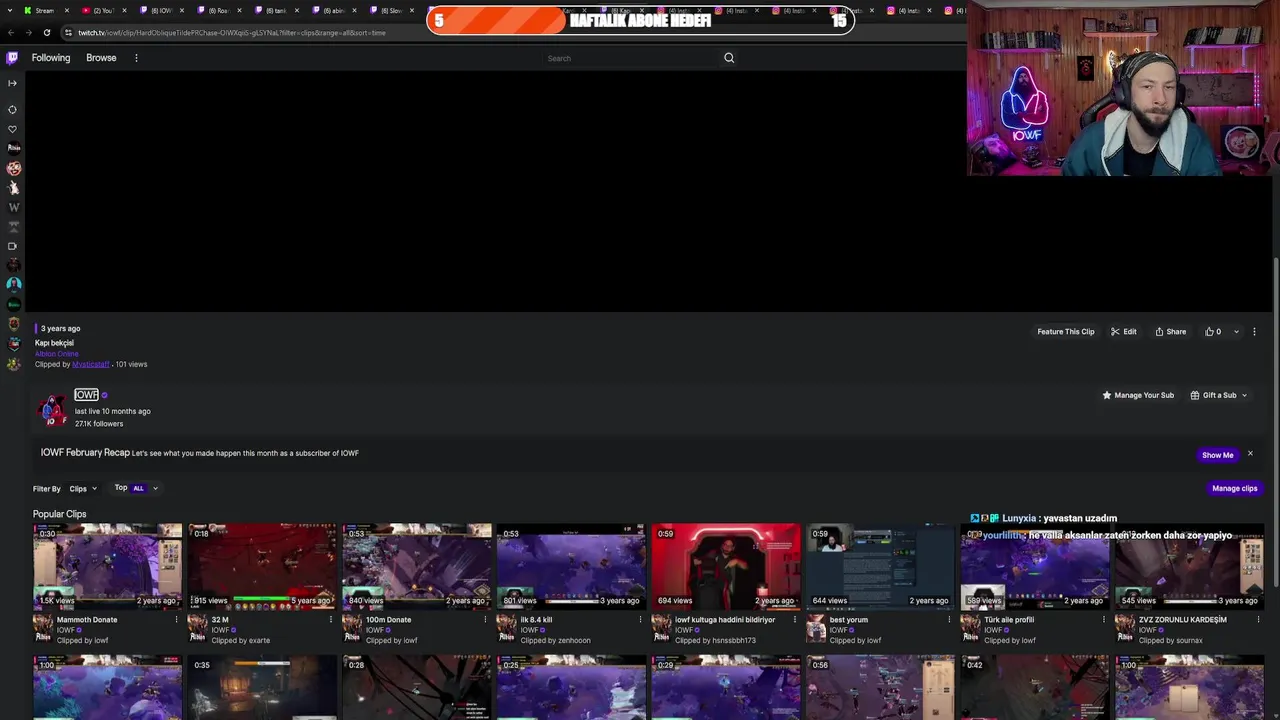Click the 'Clipped by zenhooon' text
Image resolution: width=1280 pixels, height=720 pixels.
coord(555,641)
